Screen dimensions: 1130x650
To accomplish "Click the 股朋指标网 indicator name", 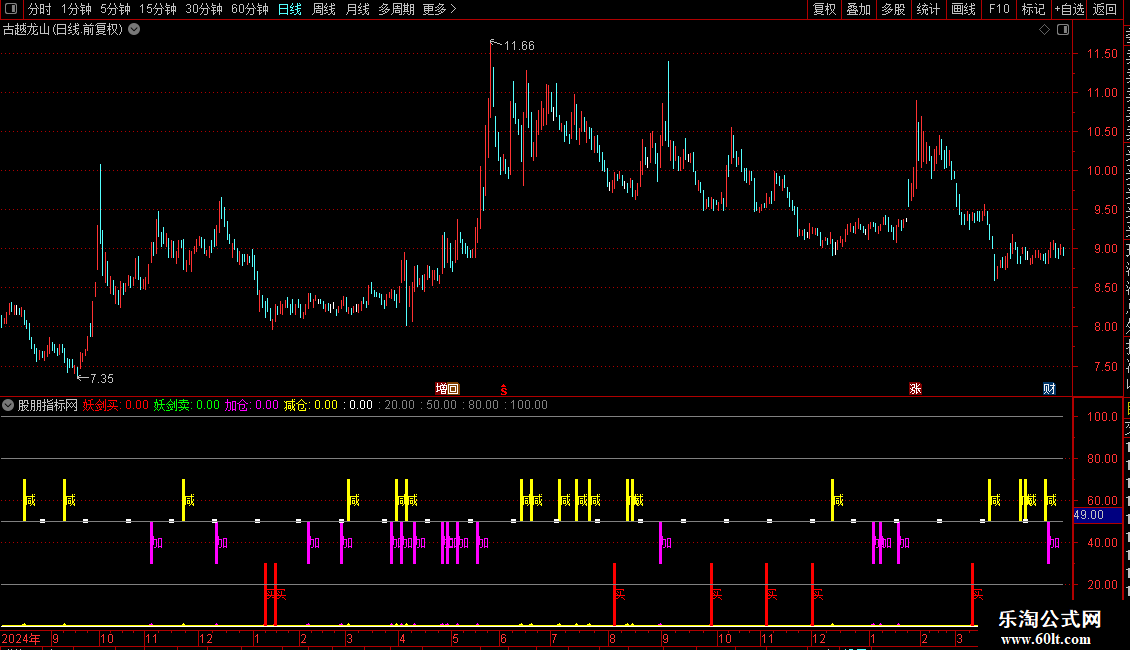I will pyautogui.click(x=48, y=405).
